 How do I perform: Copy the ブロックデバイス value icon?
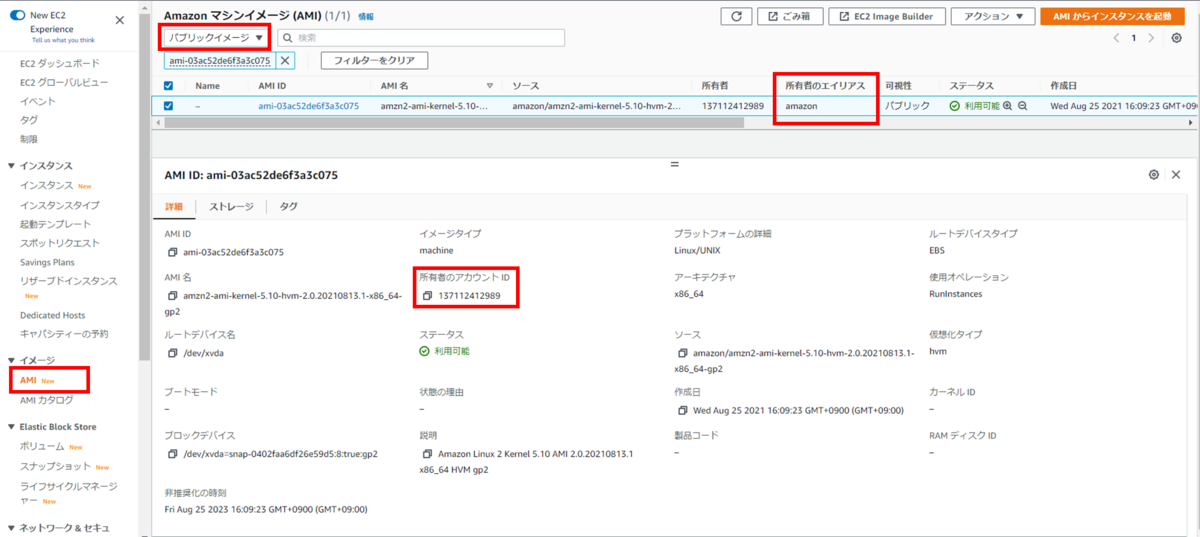[x=173, y=454]
